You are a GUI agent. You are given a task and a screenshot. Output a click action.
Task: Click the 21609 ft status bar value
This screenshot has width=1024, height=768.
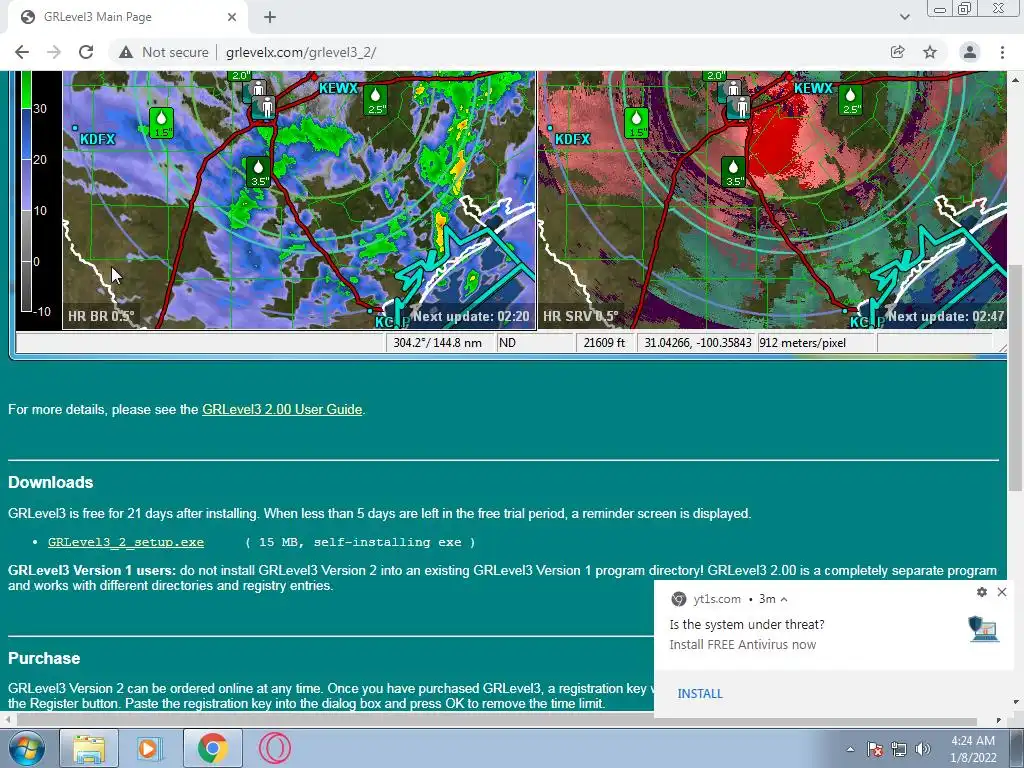(604, 343)
